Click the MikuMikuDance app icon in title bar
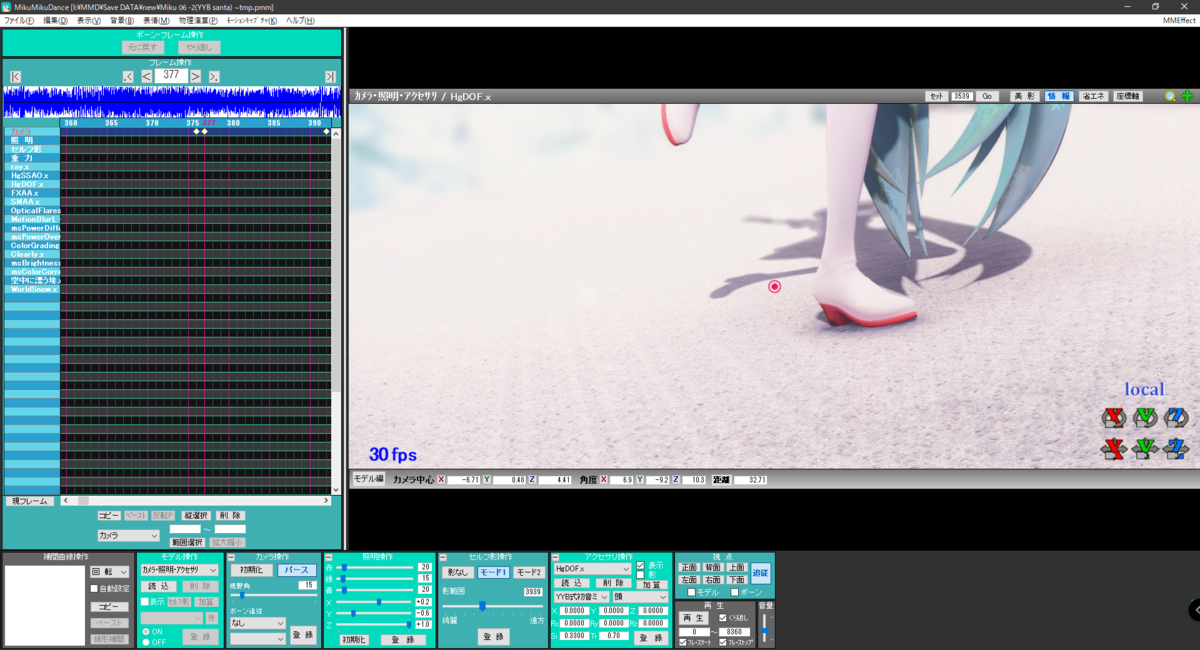This screenshot has height=650, width=1200. pos(7,6)
